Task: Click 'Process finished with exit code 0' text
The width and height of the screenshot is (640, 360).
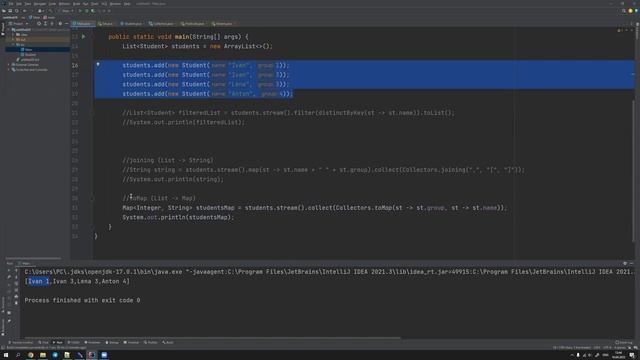Action: click(82, 300)
